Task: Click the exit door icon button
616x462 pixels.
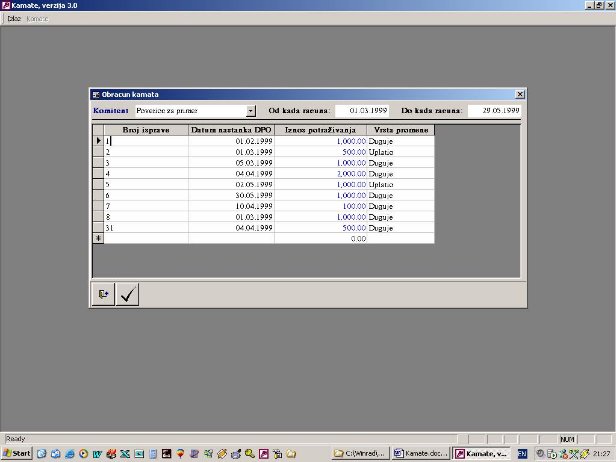Action: (x=103, y=294)
